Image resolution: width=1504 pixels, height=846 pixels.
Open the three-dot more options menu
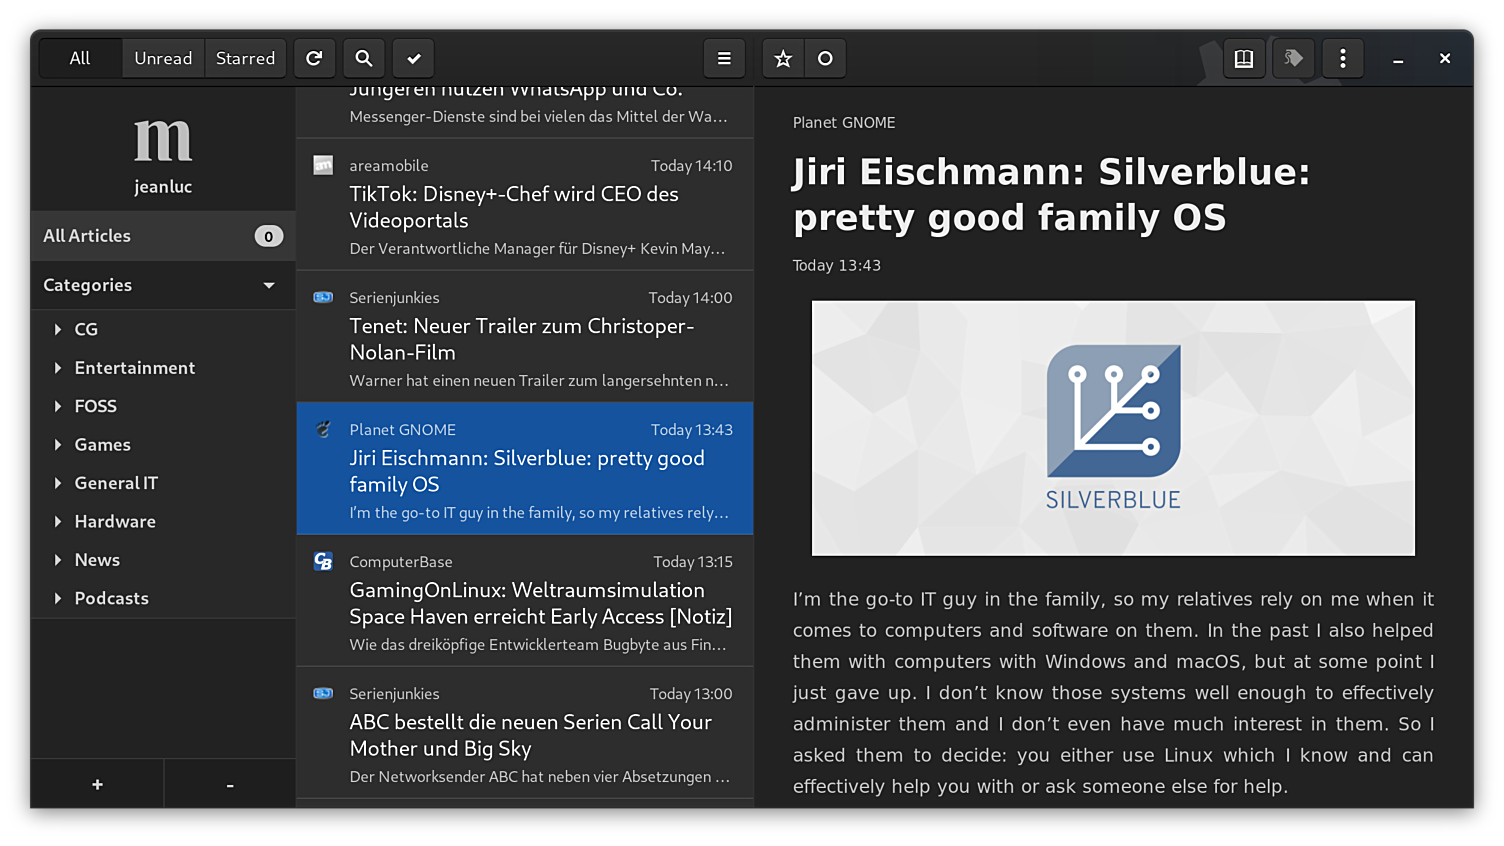(x=1342, y=59)
